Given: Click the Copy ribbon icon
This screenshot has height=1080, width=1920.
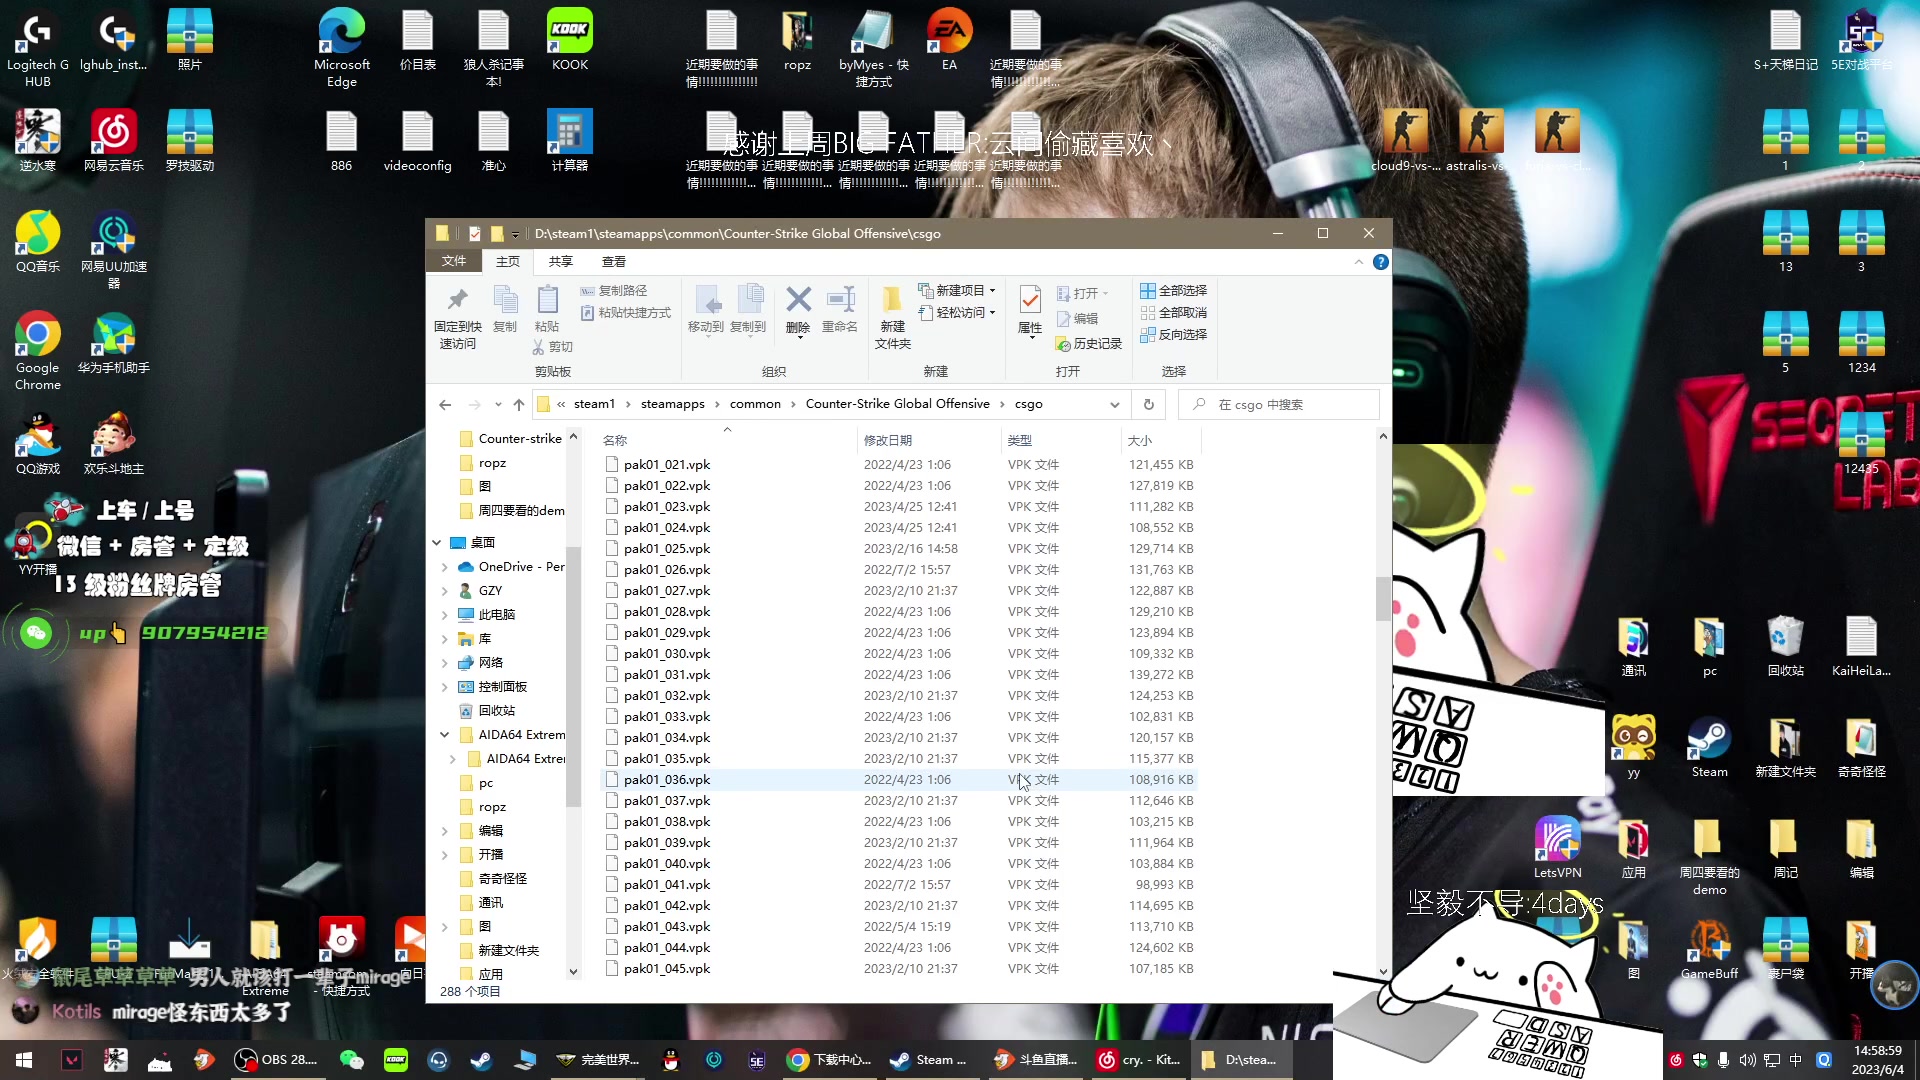Looking at the screenshot, I should (x=505, y=300).
